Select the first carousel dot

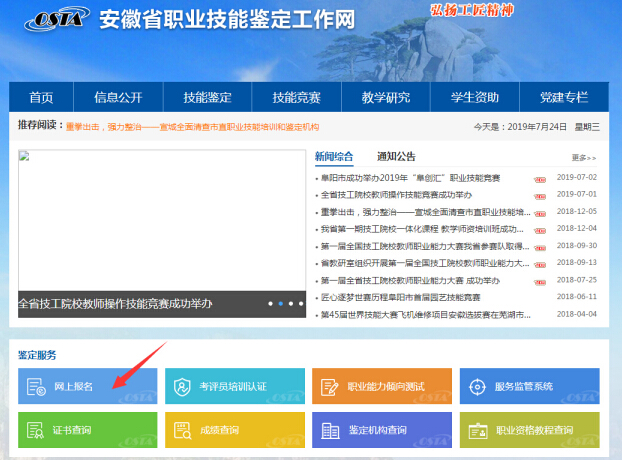coord(271,304)
